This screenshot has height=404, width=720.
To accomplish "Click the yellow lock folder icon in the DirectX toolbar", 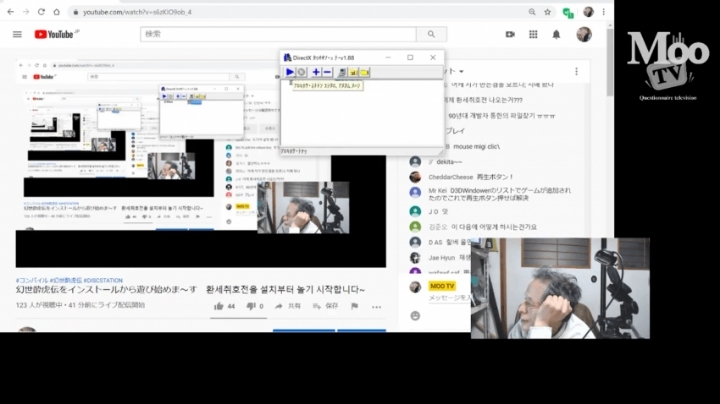I will tap(353, 72).
